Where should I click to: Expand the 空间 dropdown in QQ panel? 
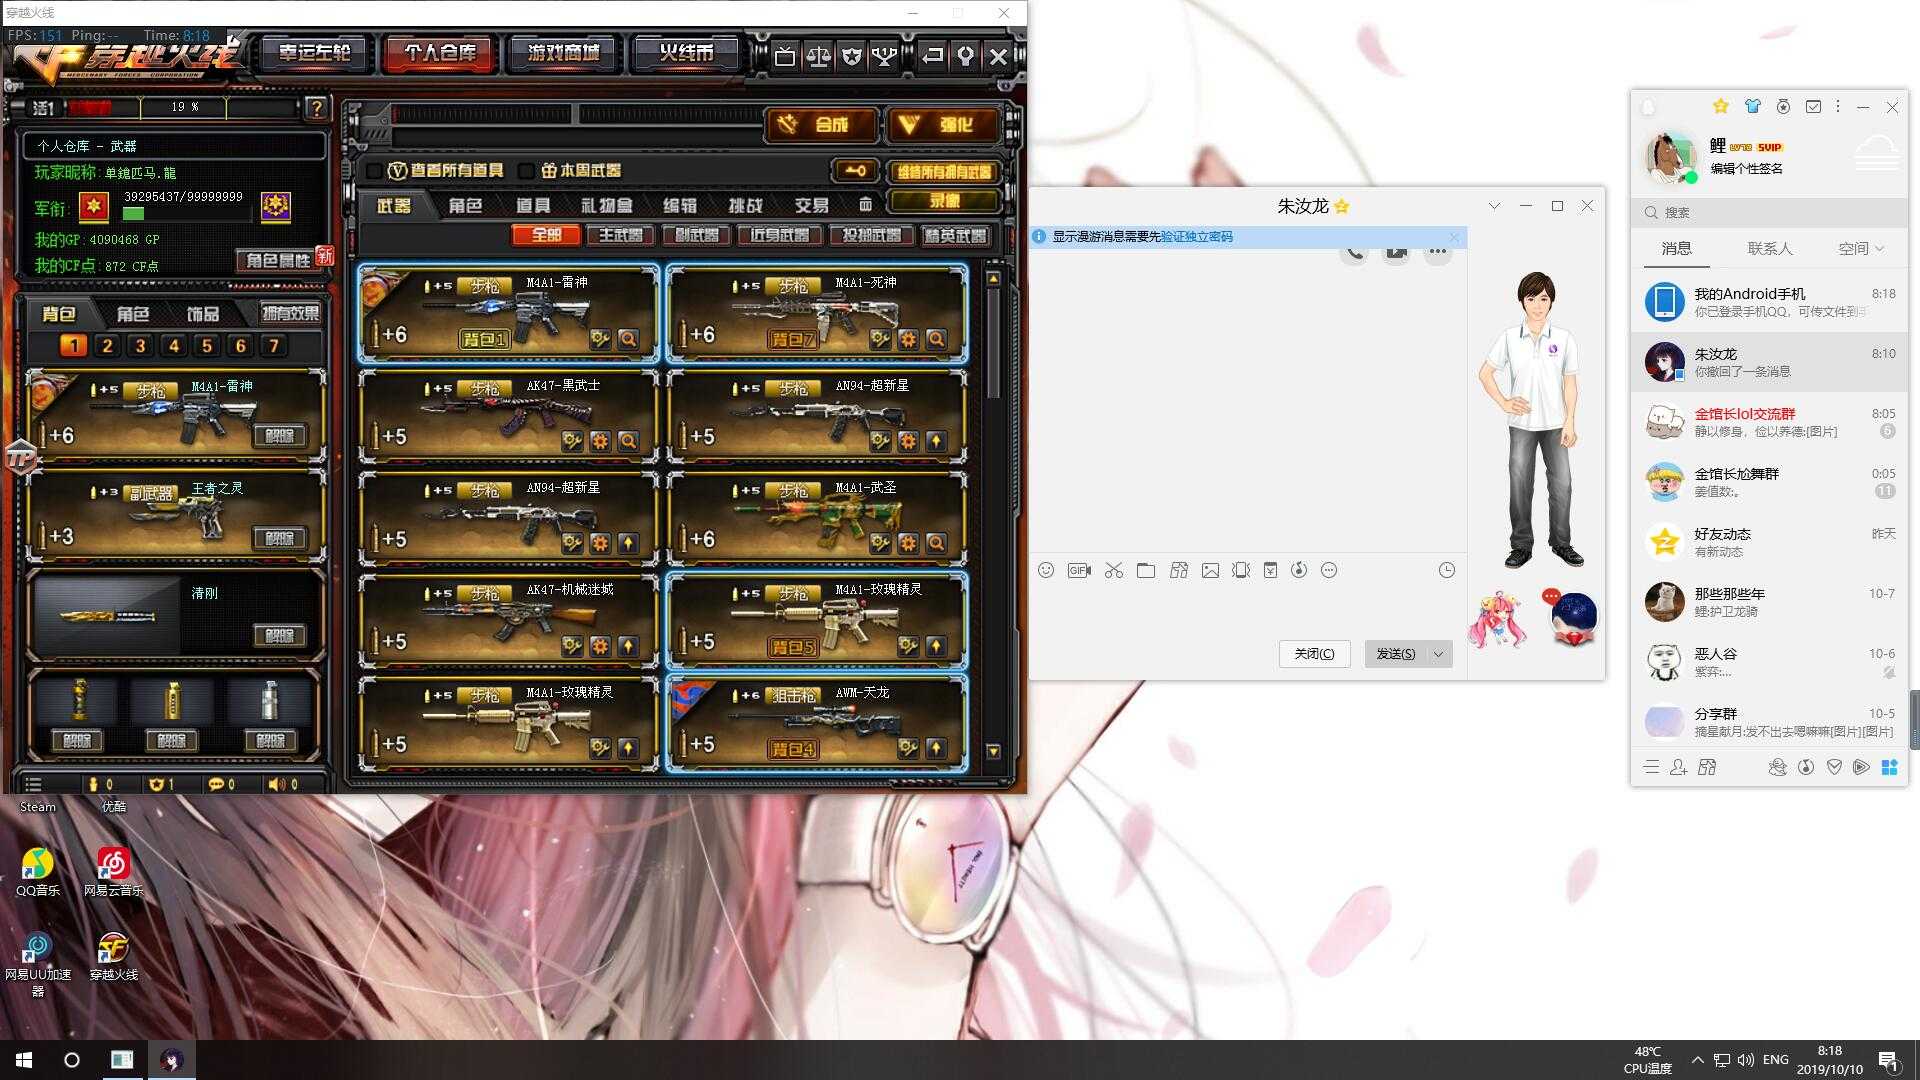coord(1880,248)
